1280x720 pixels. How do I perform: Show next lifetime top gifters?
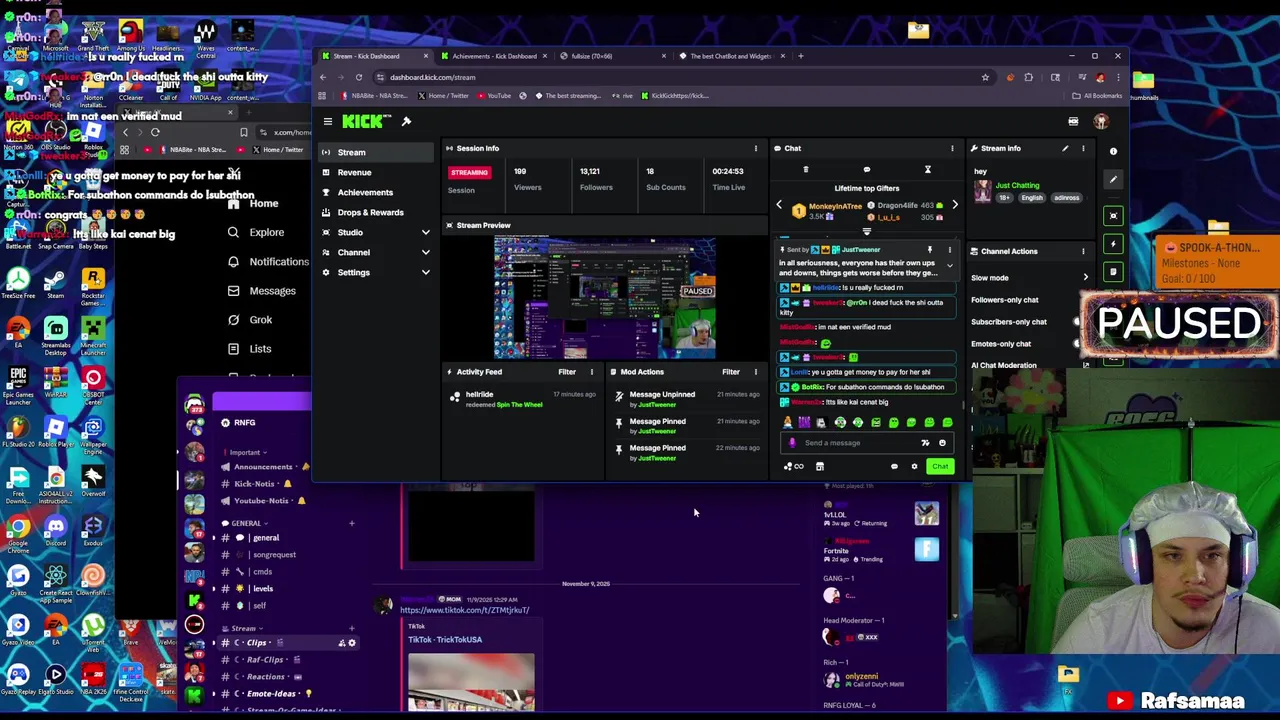point(954,205)
